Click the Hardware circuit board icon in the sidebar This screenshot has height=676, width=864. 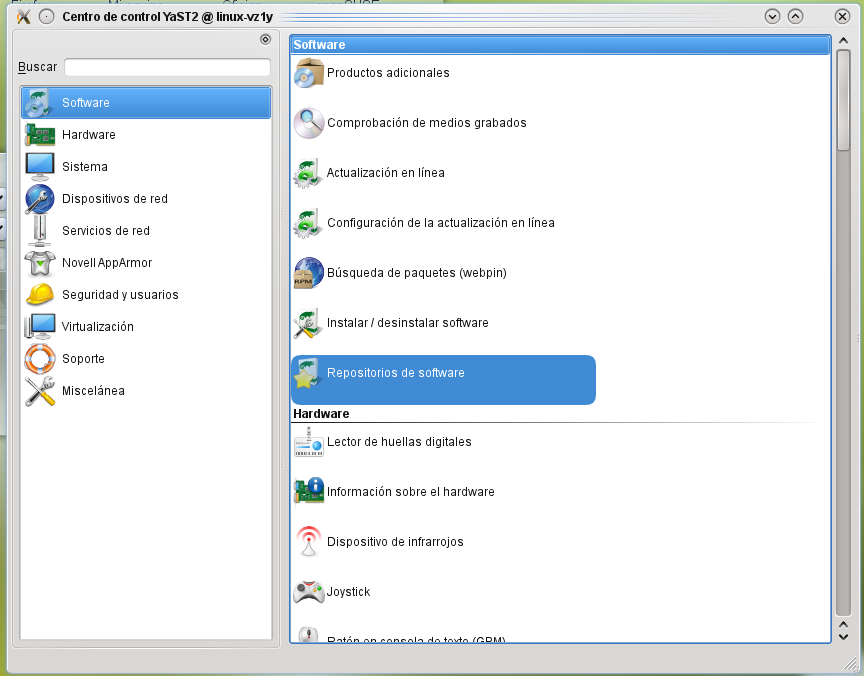click(x=40, y=135)
